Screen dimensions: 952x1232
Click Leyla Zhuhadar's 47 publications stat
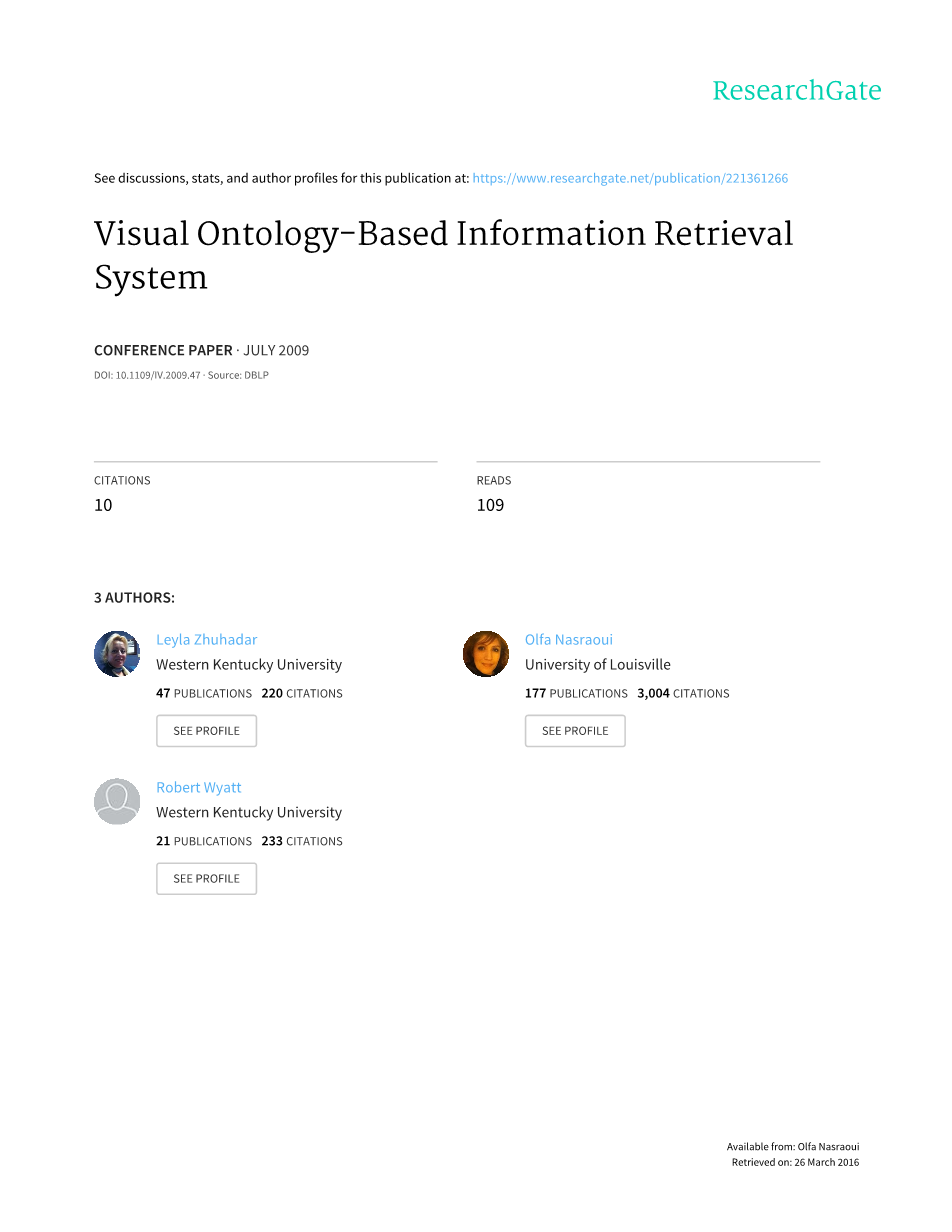(x=204, y=694)
